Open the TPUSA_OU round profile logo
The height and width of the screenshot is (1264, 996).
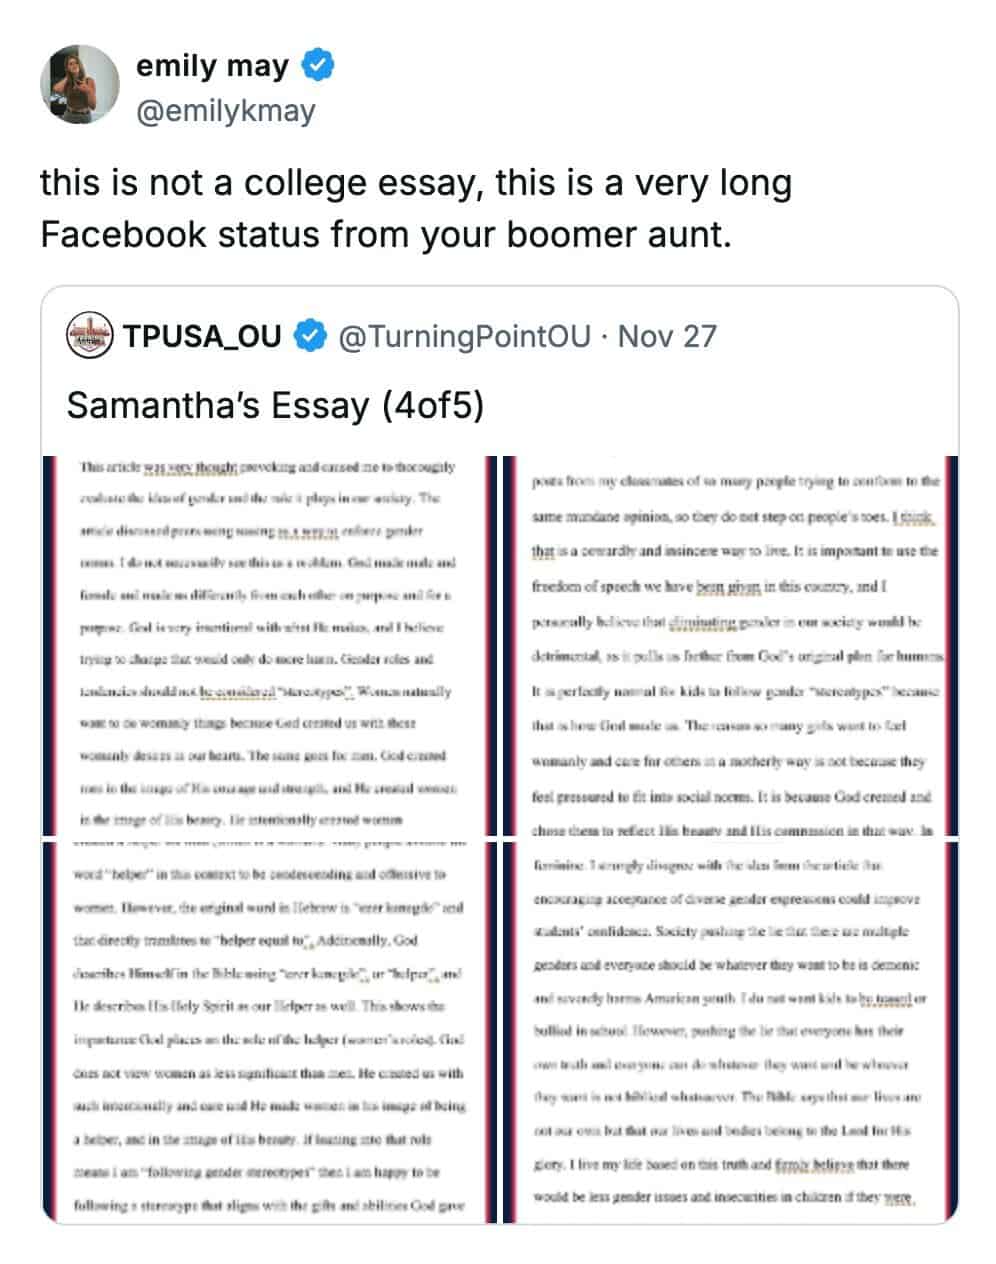89,336
